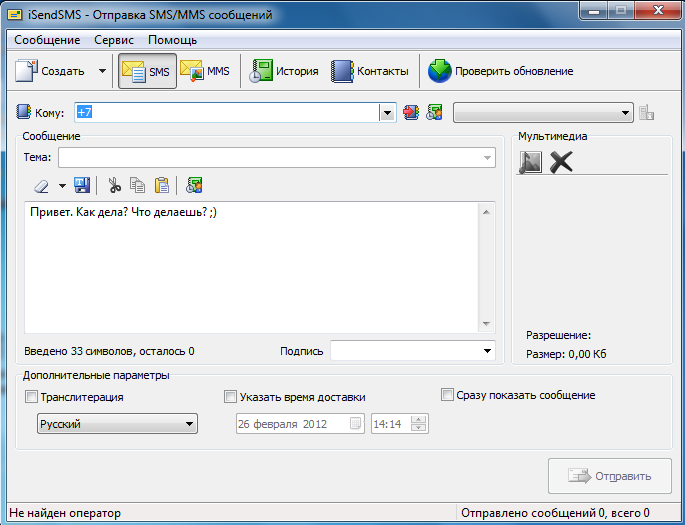Cut text with scissors icon
The image size is (685, 525).
click(114, 185)
